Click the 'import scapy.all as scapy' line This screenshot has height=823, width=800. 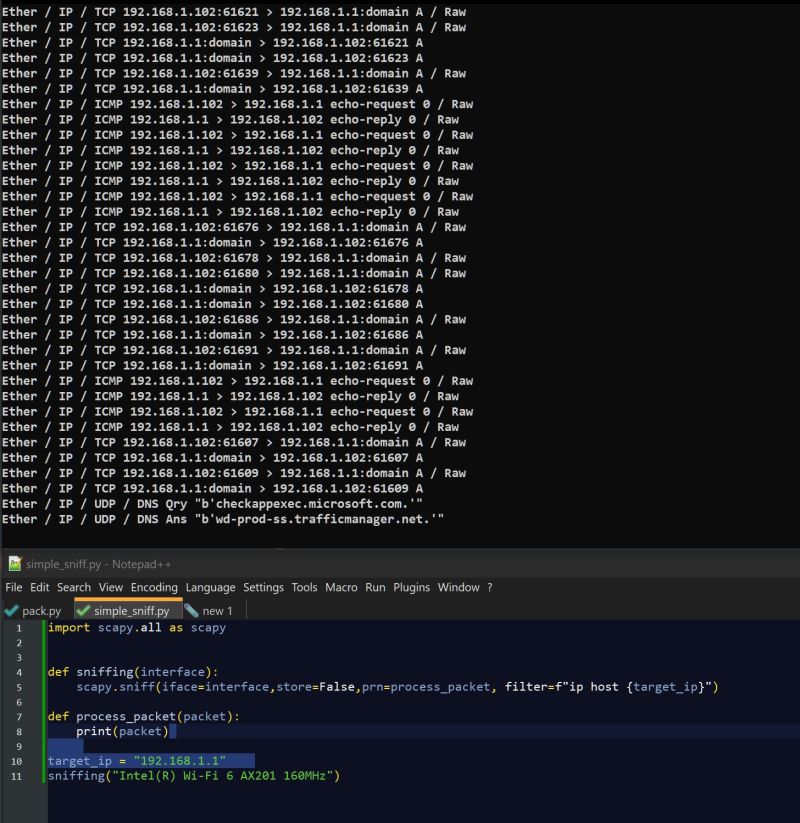coord(137,628)
